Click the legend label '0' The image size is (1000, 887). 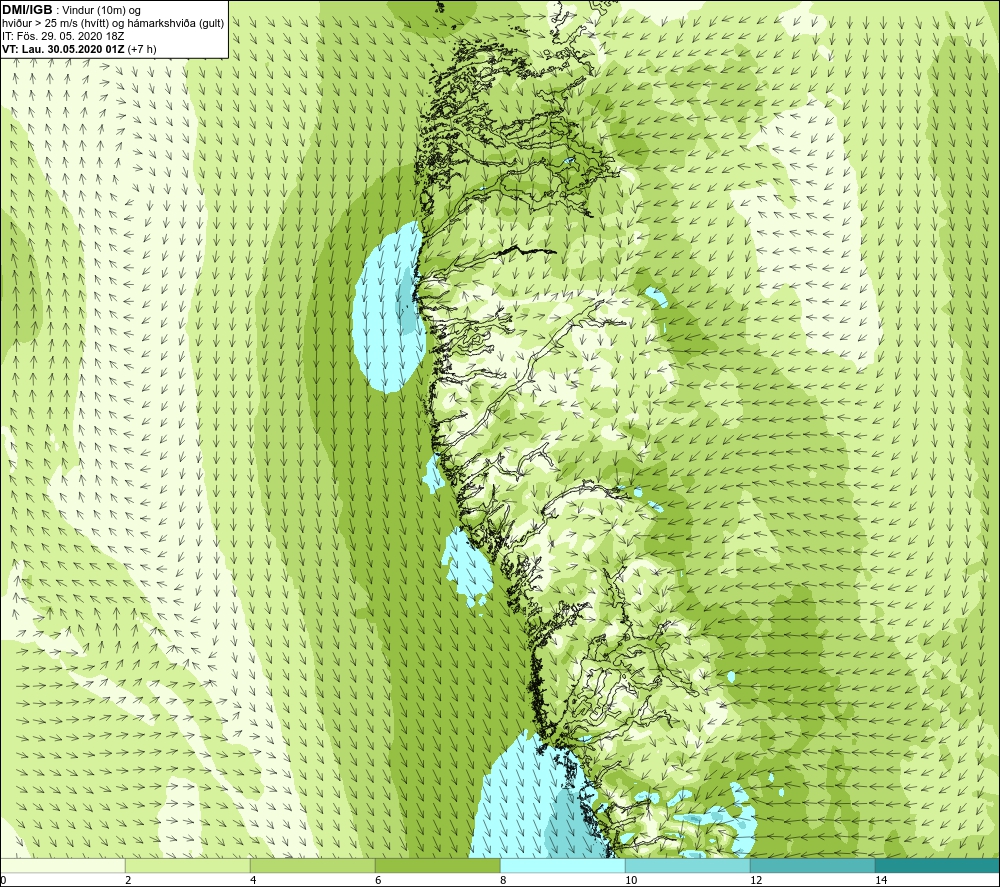coord(3,880)
